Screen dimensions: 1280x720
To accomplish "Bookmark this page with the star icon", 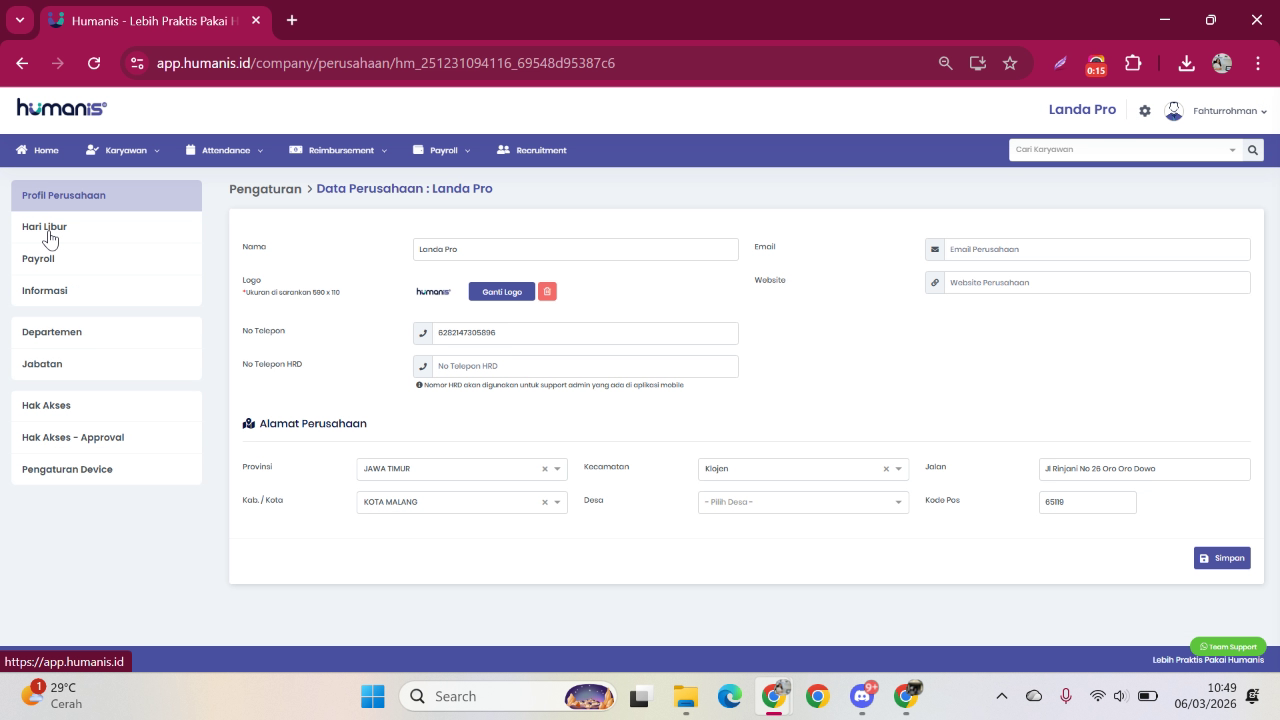I will tap(1010, 63).
